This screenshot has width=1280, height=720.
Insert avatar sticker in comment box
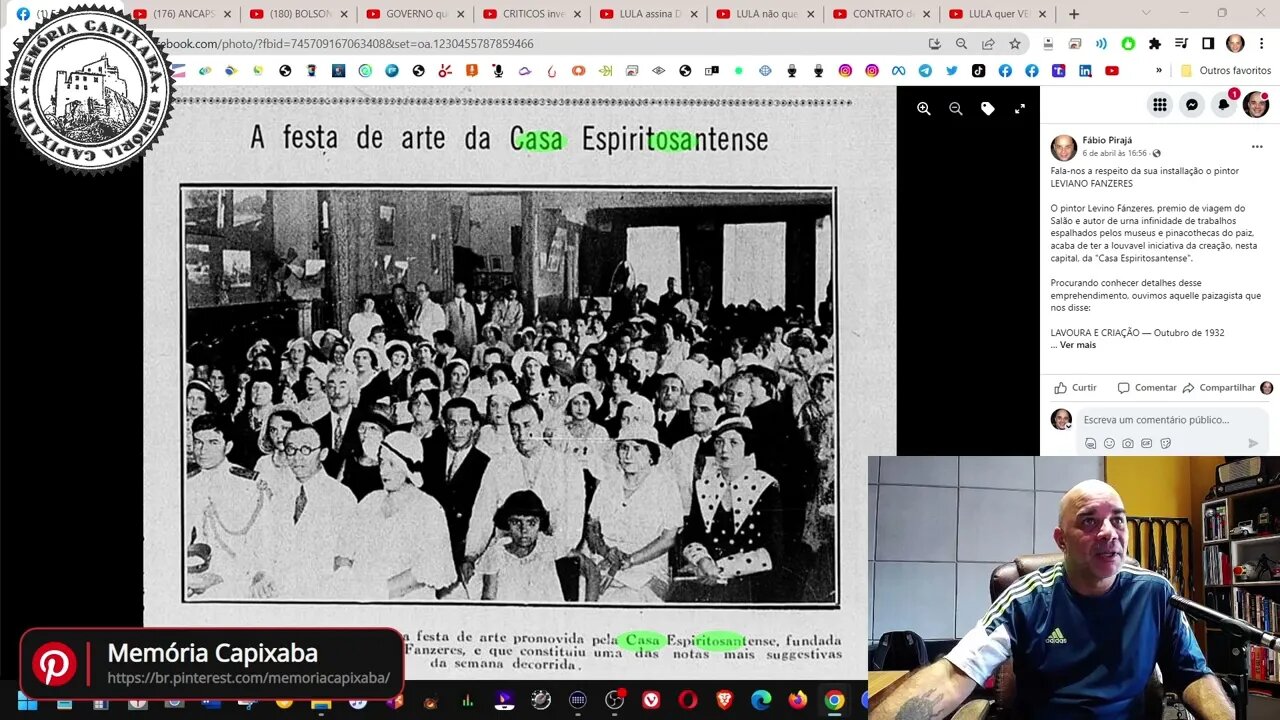tap(1090, 443)
